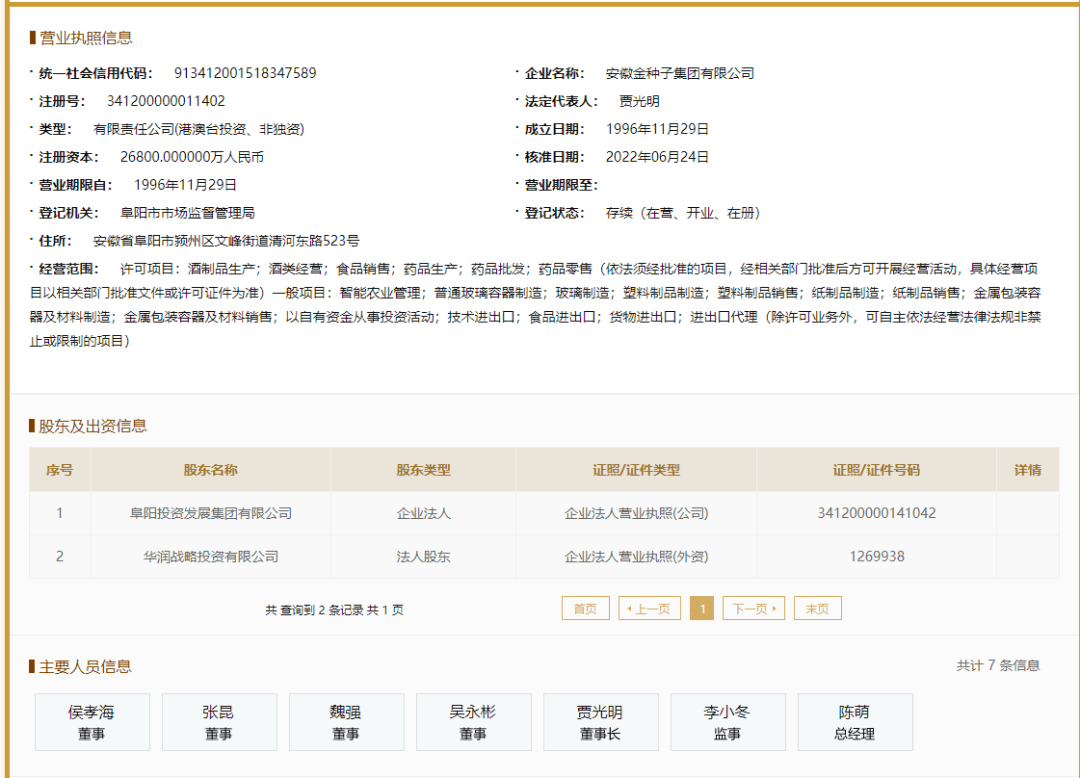1080x778 pixels.
Task: Select the 股东名称 column header
Action: (211, 470)
